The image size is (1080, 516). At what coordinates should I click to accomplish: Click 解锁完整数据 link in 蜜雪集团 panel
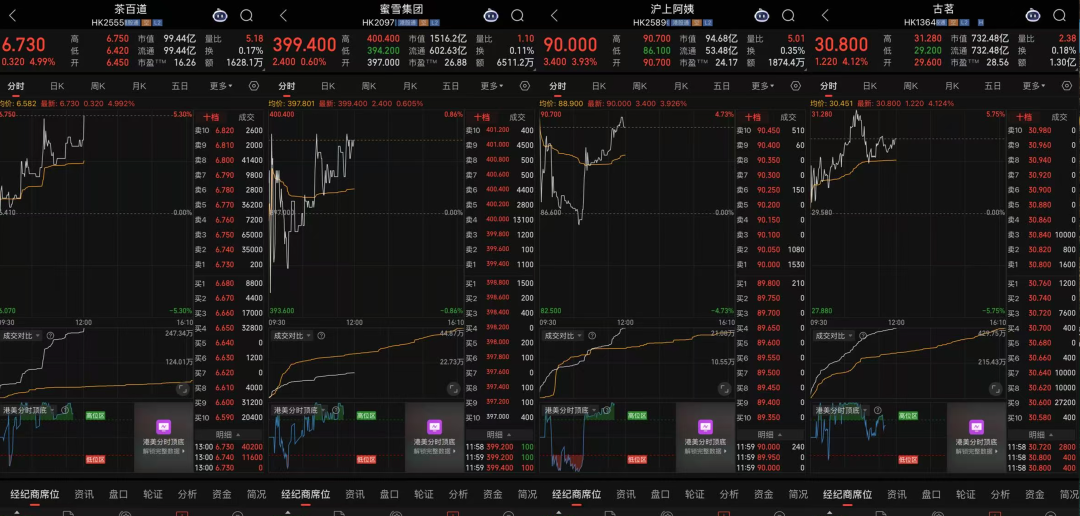click(x=434, y=452)
